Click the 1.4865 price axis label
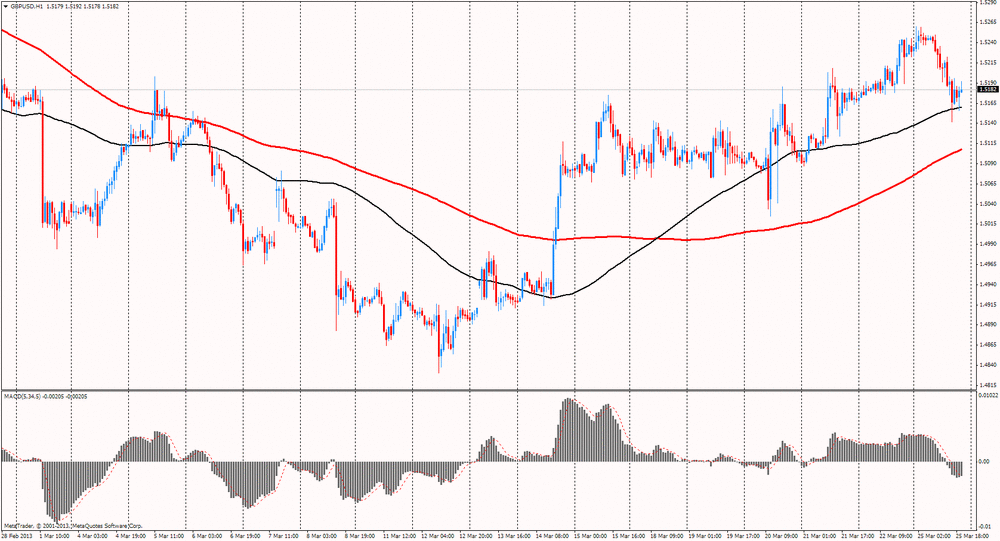 click(x=988, y=345)
